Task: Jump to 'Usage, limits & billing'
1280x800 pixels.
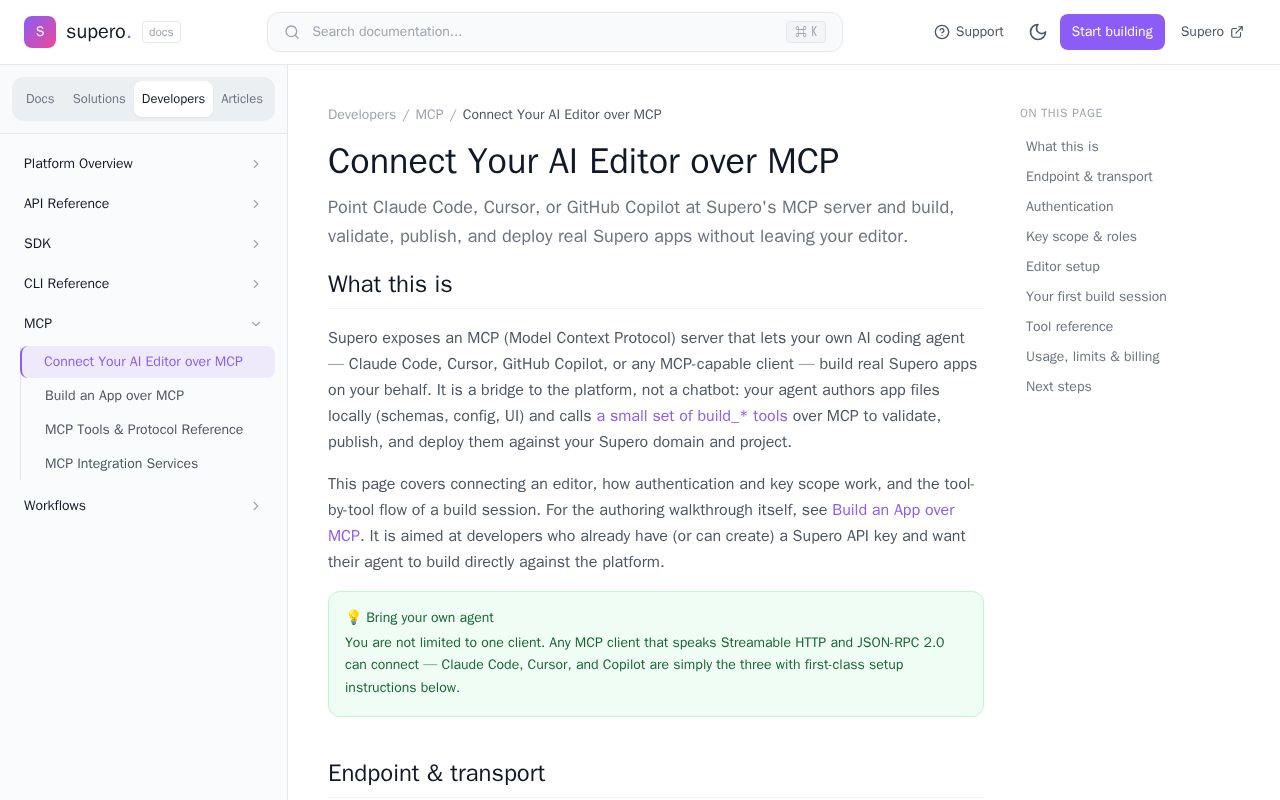Action: click(1093, 357)
